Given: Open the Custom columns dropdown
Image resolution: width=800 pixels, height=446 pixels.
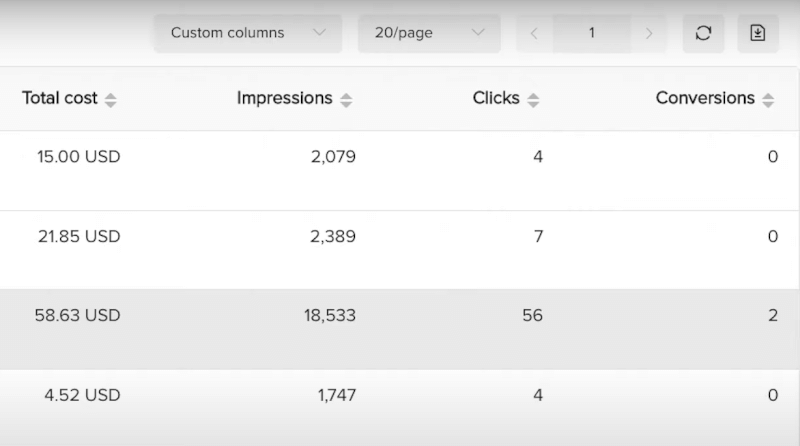Looking at the screenshot, I should pyautogui.click(x=248, y=33).
